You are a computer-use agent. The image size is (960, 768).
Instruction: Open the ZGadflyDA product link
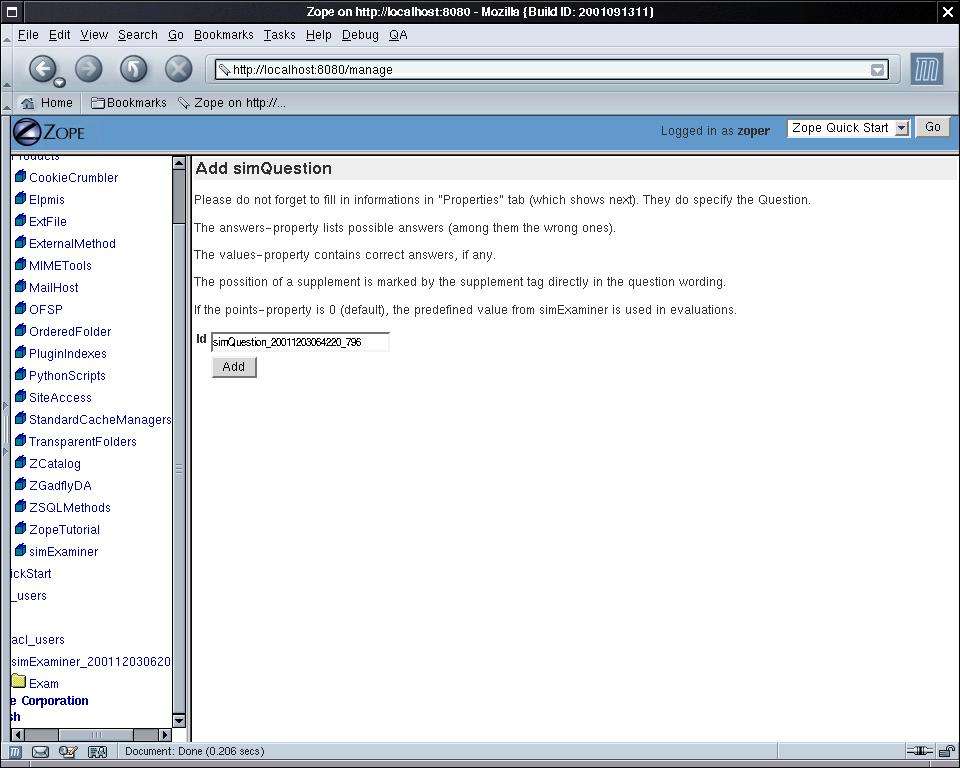[x=60, y=486]
